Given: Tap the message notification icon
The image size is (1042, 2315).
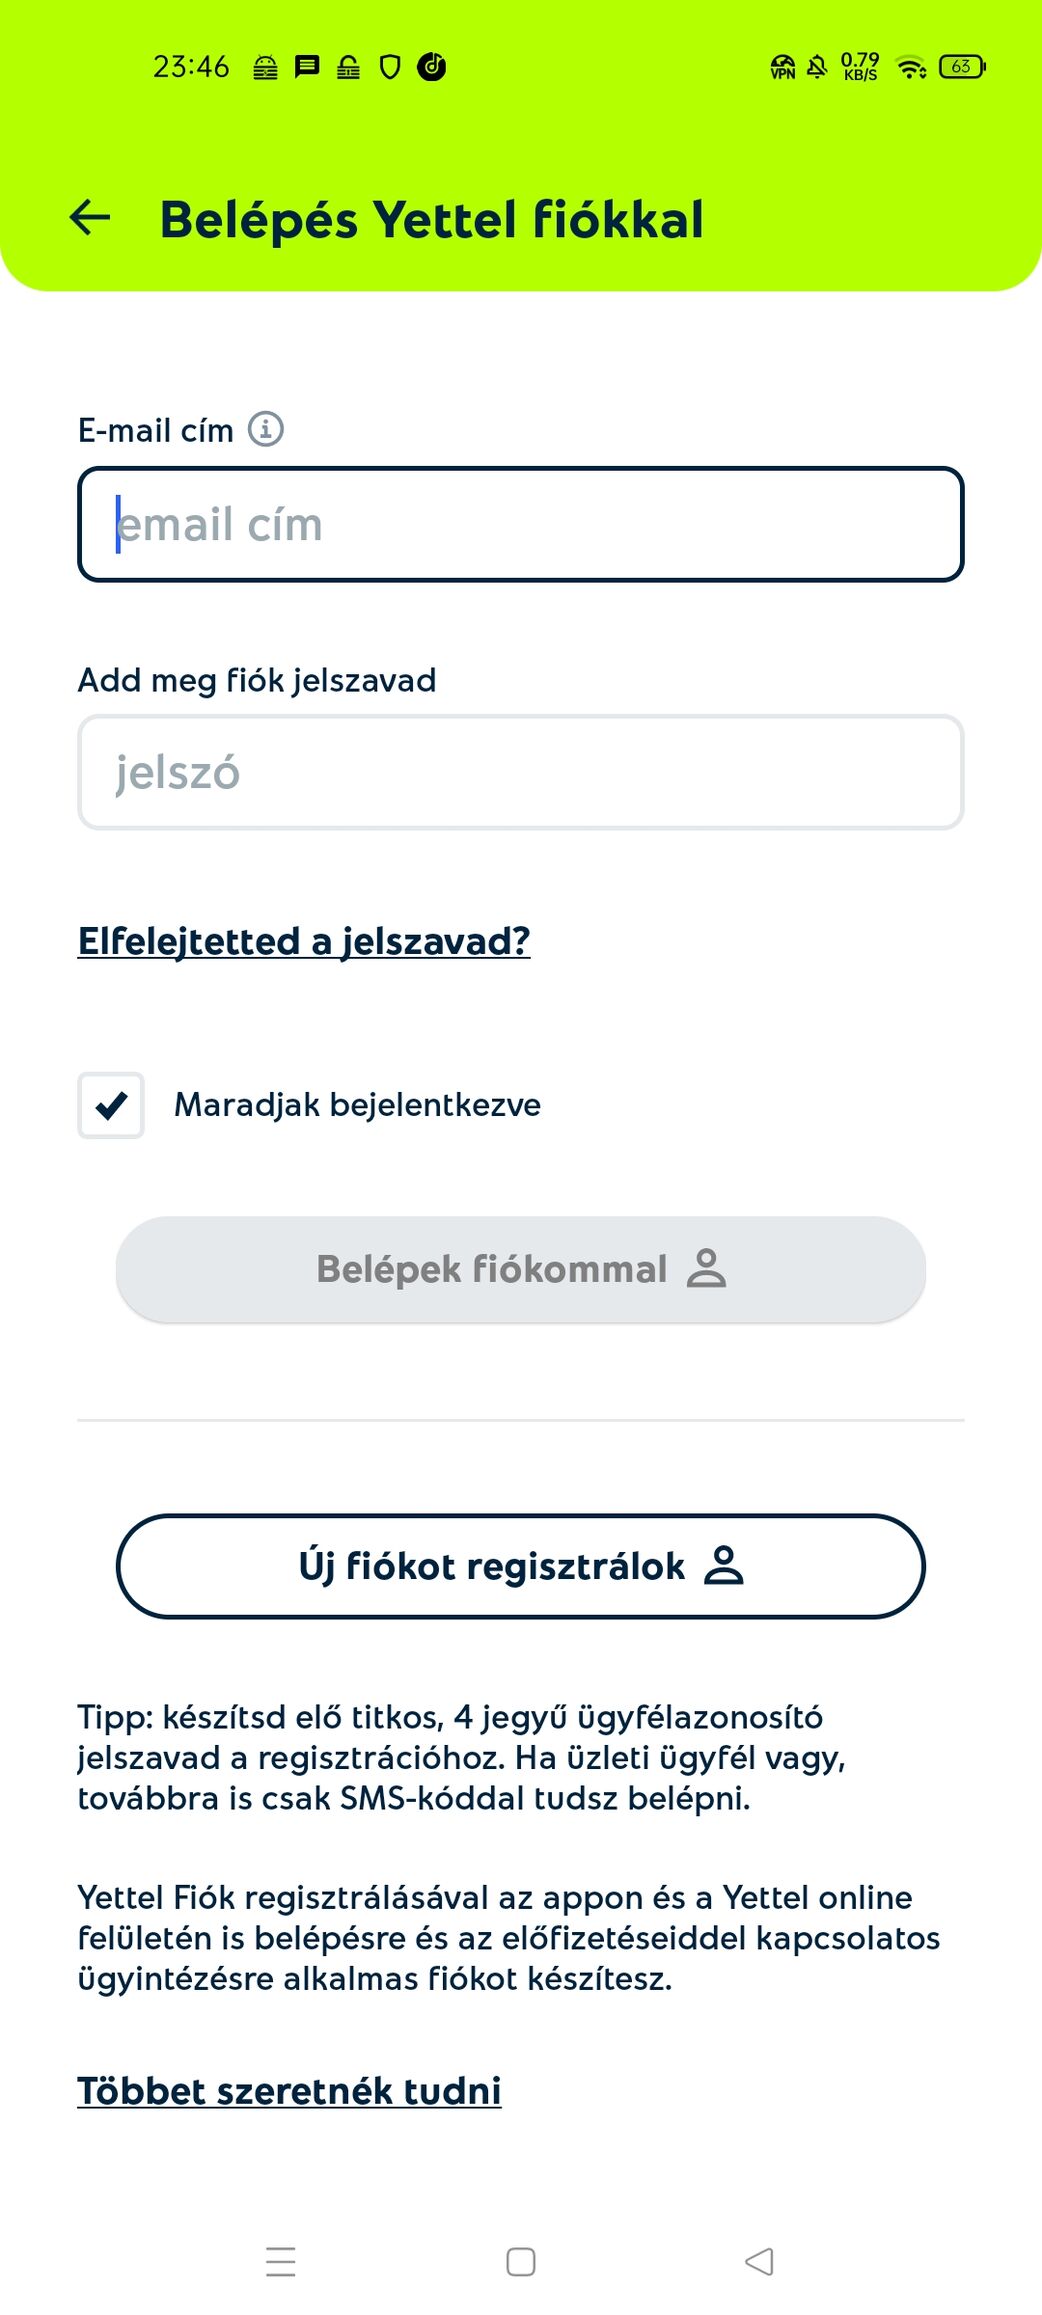Looking at the screenshot, I should click(307, 67).
